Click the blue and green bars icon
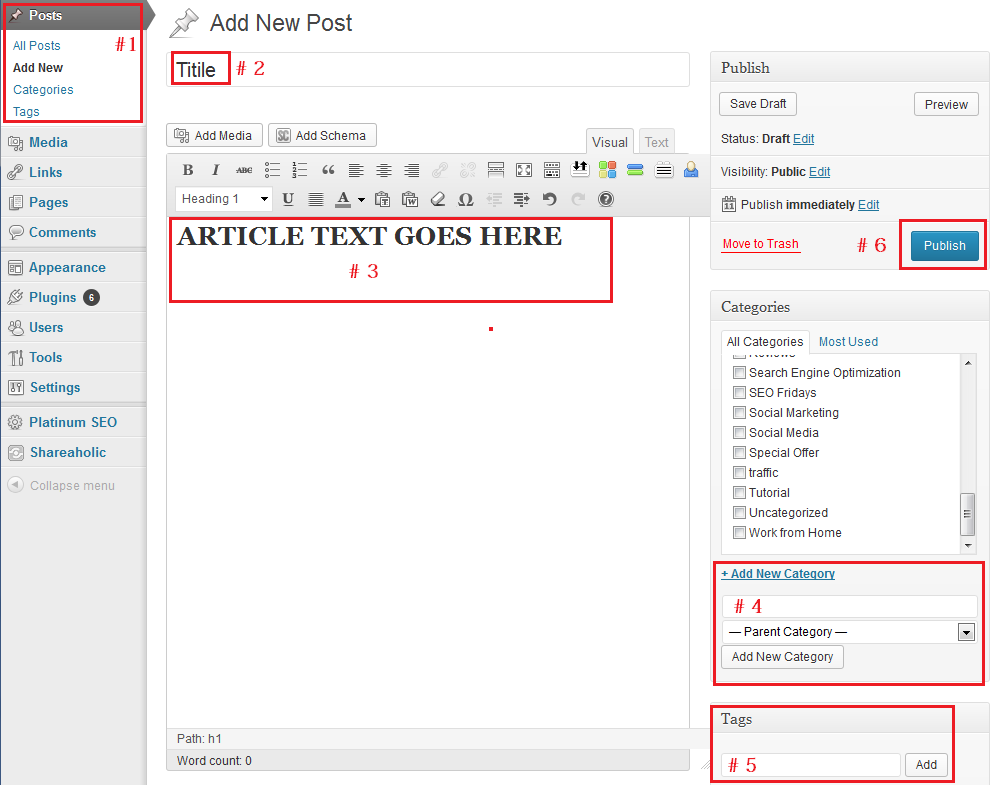The height and width of the screenshot is (785, 990). (635, 170)
